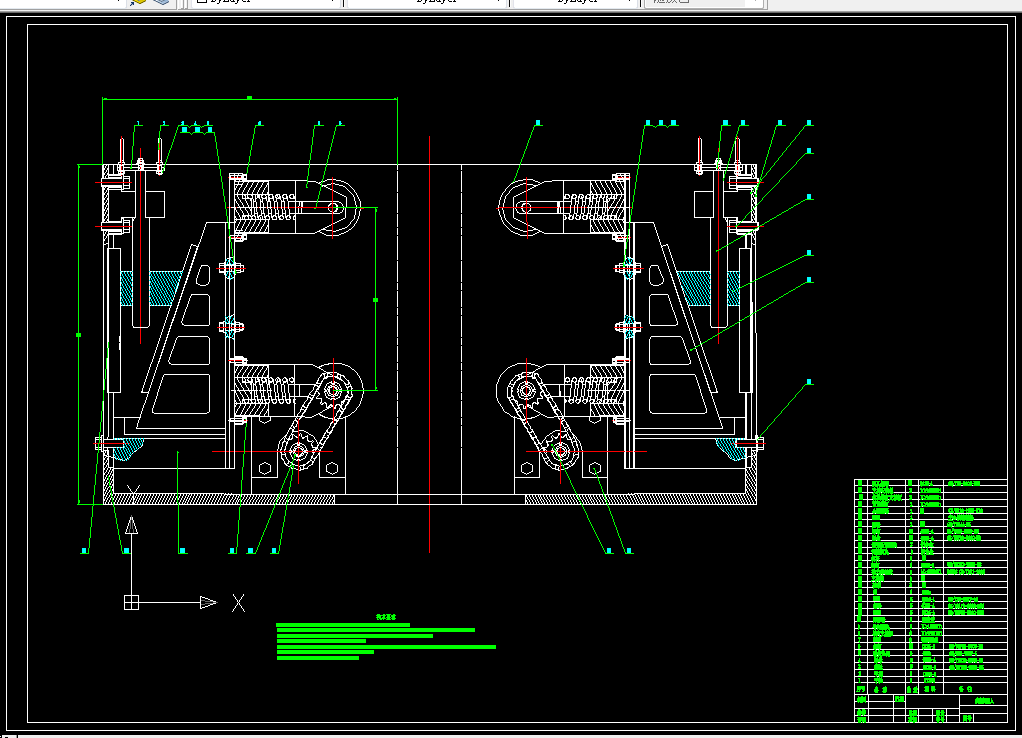1022x738 pixels.
Task: Select the top horizontal dimension text
Action: coord(249,97)
